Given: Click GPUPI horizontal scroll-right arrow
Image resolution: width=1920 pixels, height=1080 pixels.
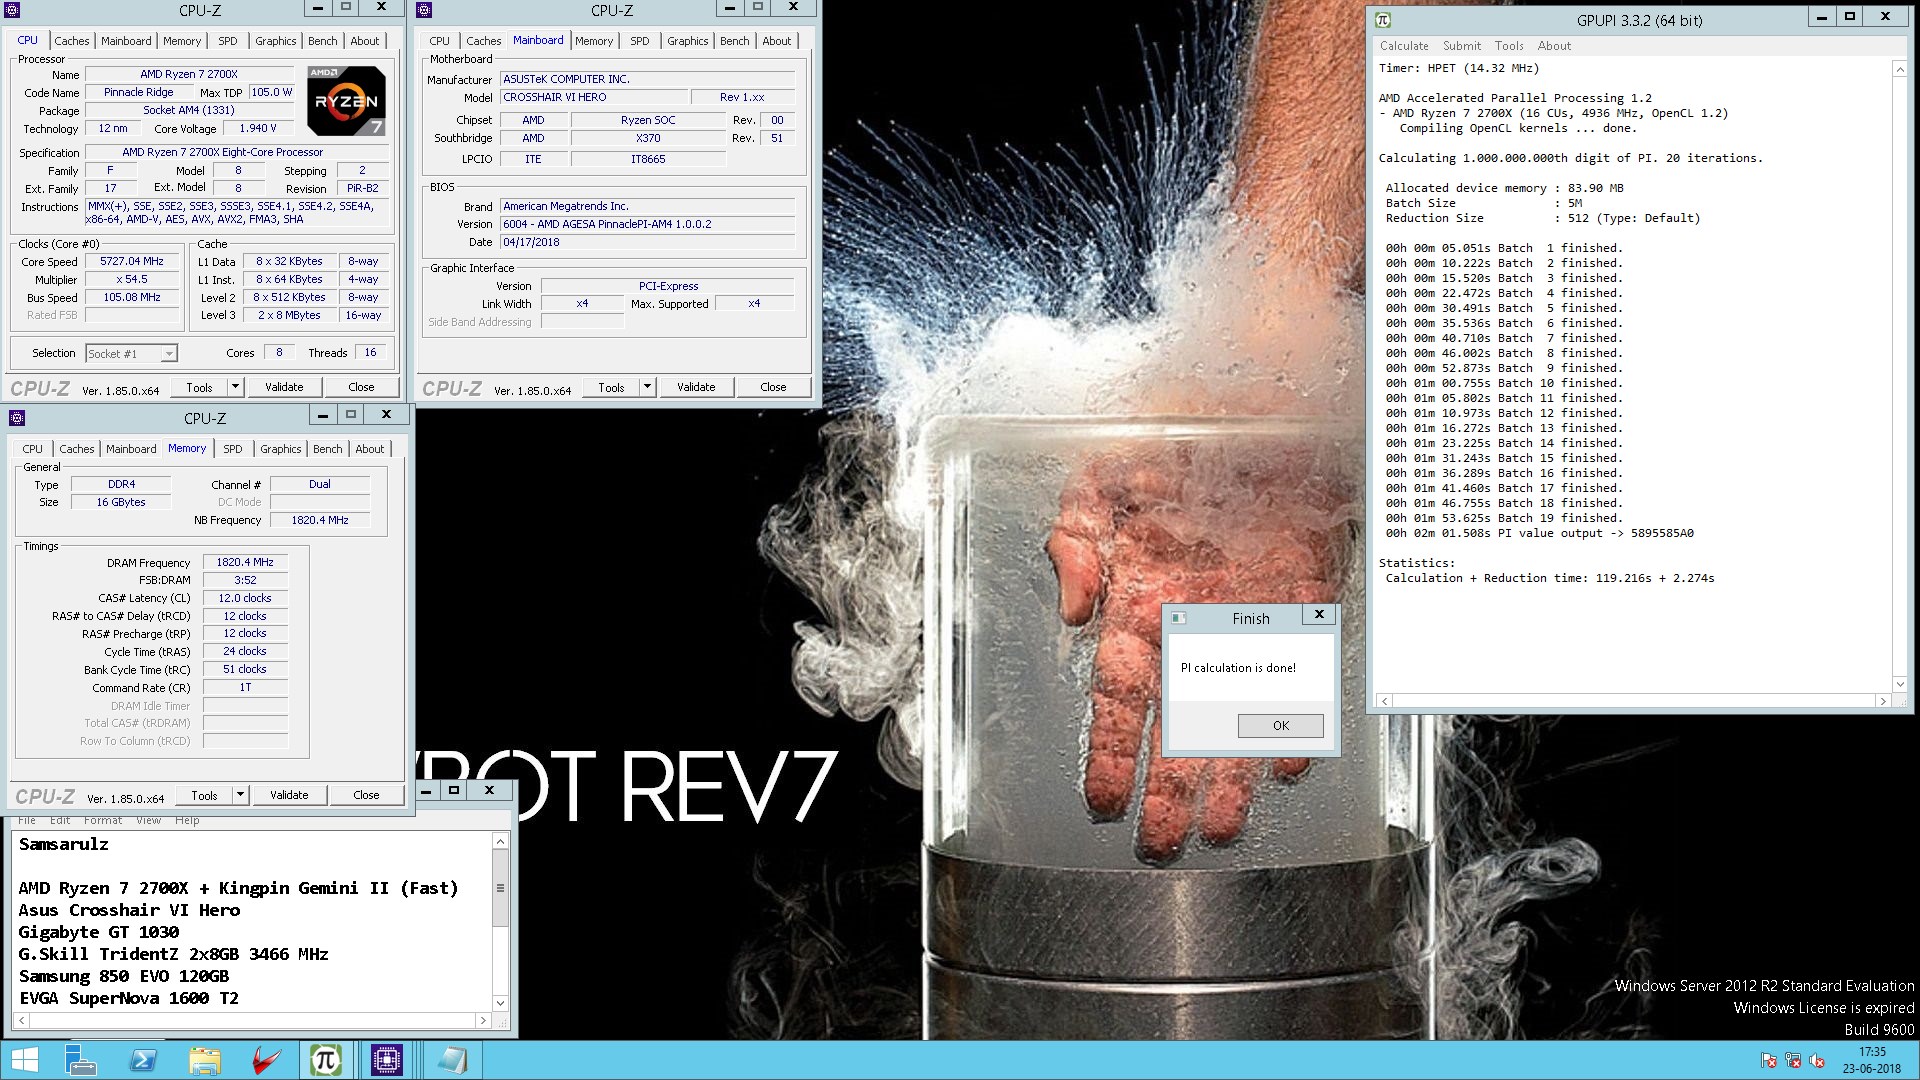Looking at the screenshot, I should [1883, 701].
